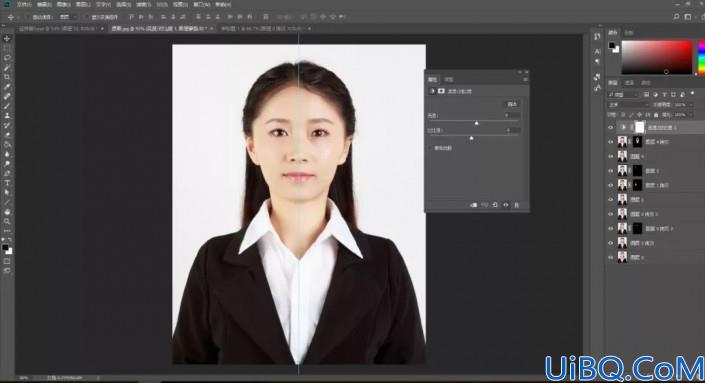Select the Spot Healing Brush tool
The width and height of the screenshot is (705, 383).
pos(7,96)
